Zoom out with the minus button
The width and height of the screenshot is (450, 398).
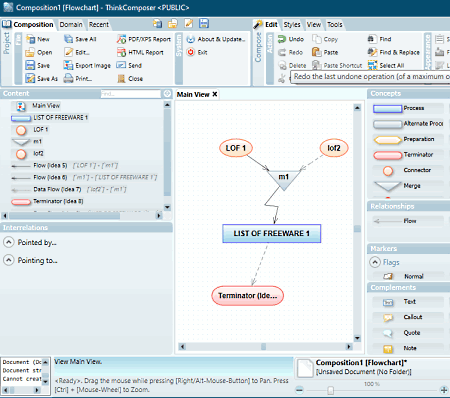[x=299, y=390]
